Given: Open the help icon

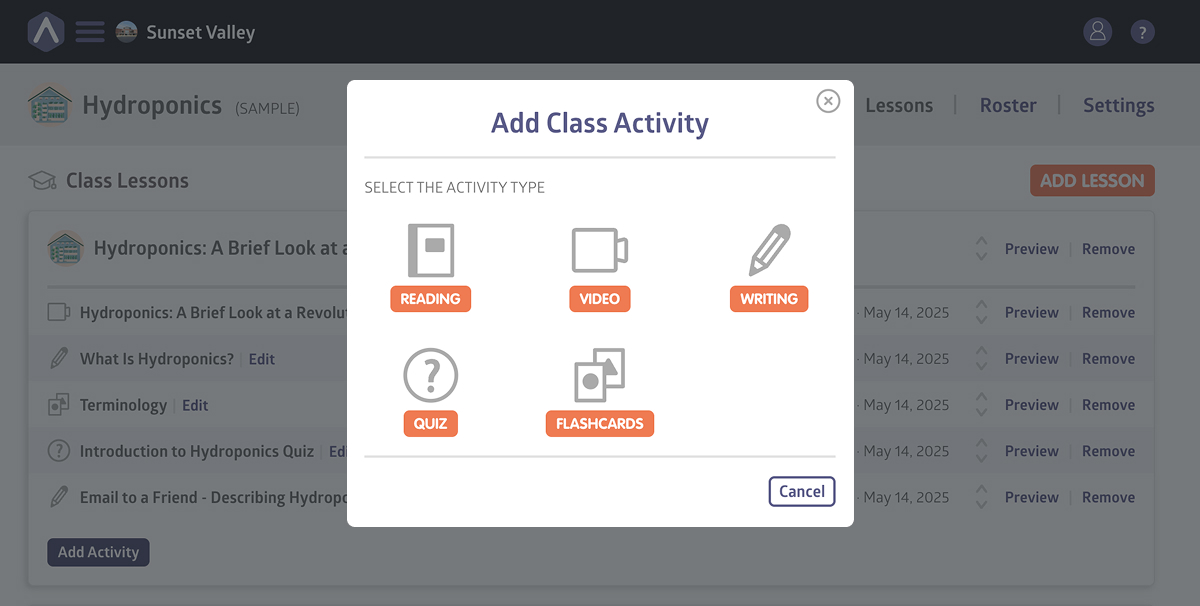Looking at the screenshot, I should [1142, 31].
